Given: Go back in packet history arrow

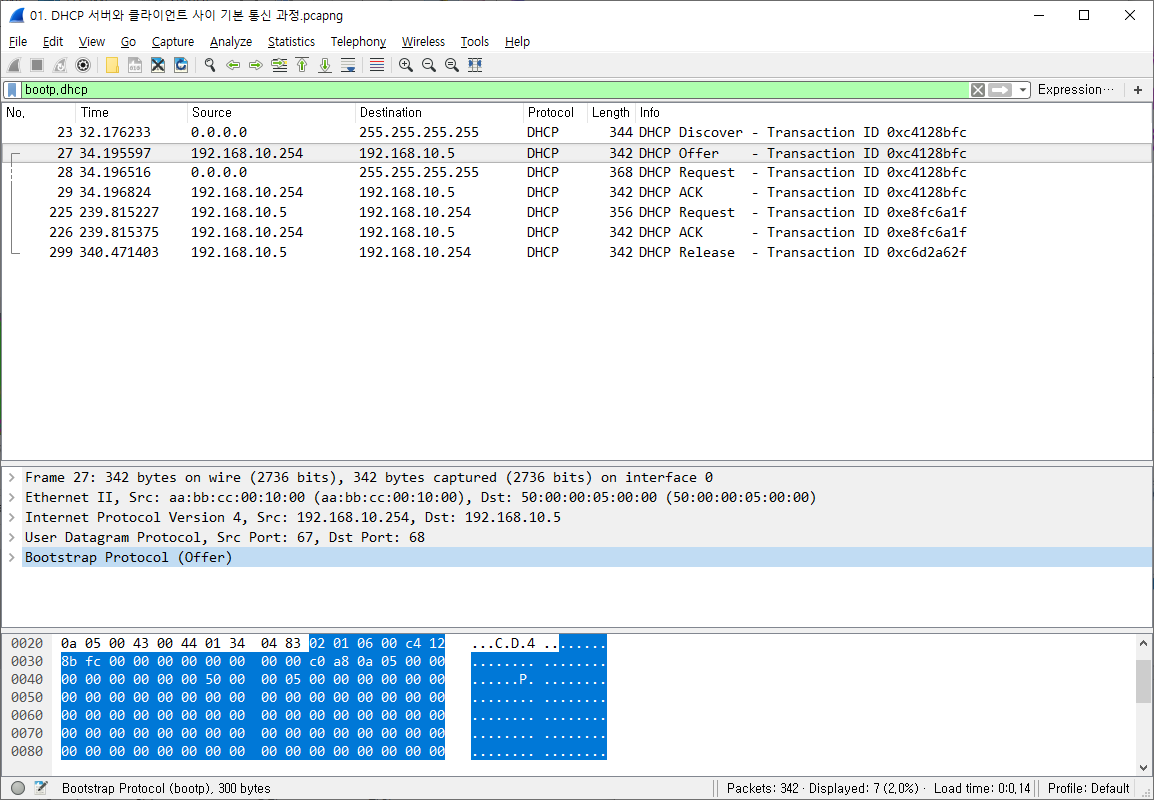Looking at the screenshot, I should (233, 66).
